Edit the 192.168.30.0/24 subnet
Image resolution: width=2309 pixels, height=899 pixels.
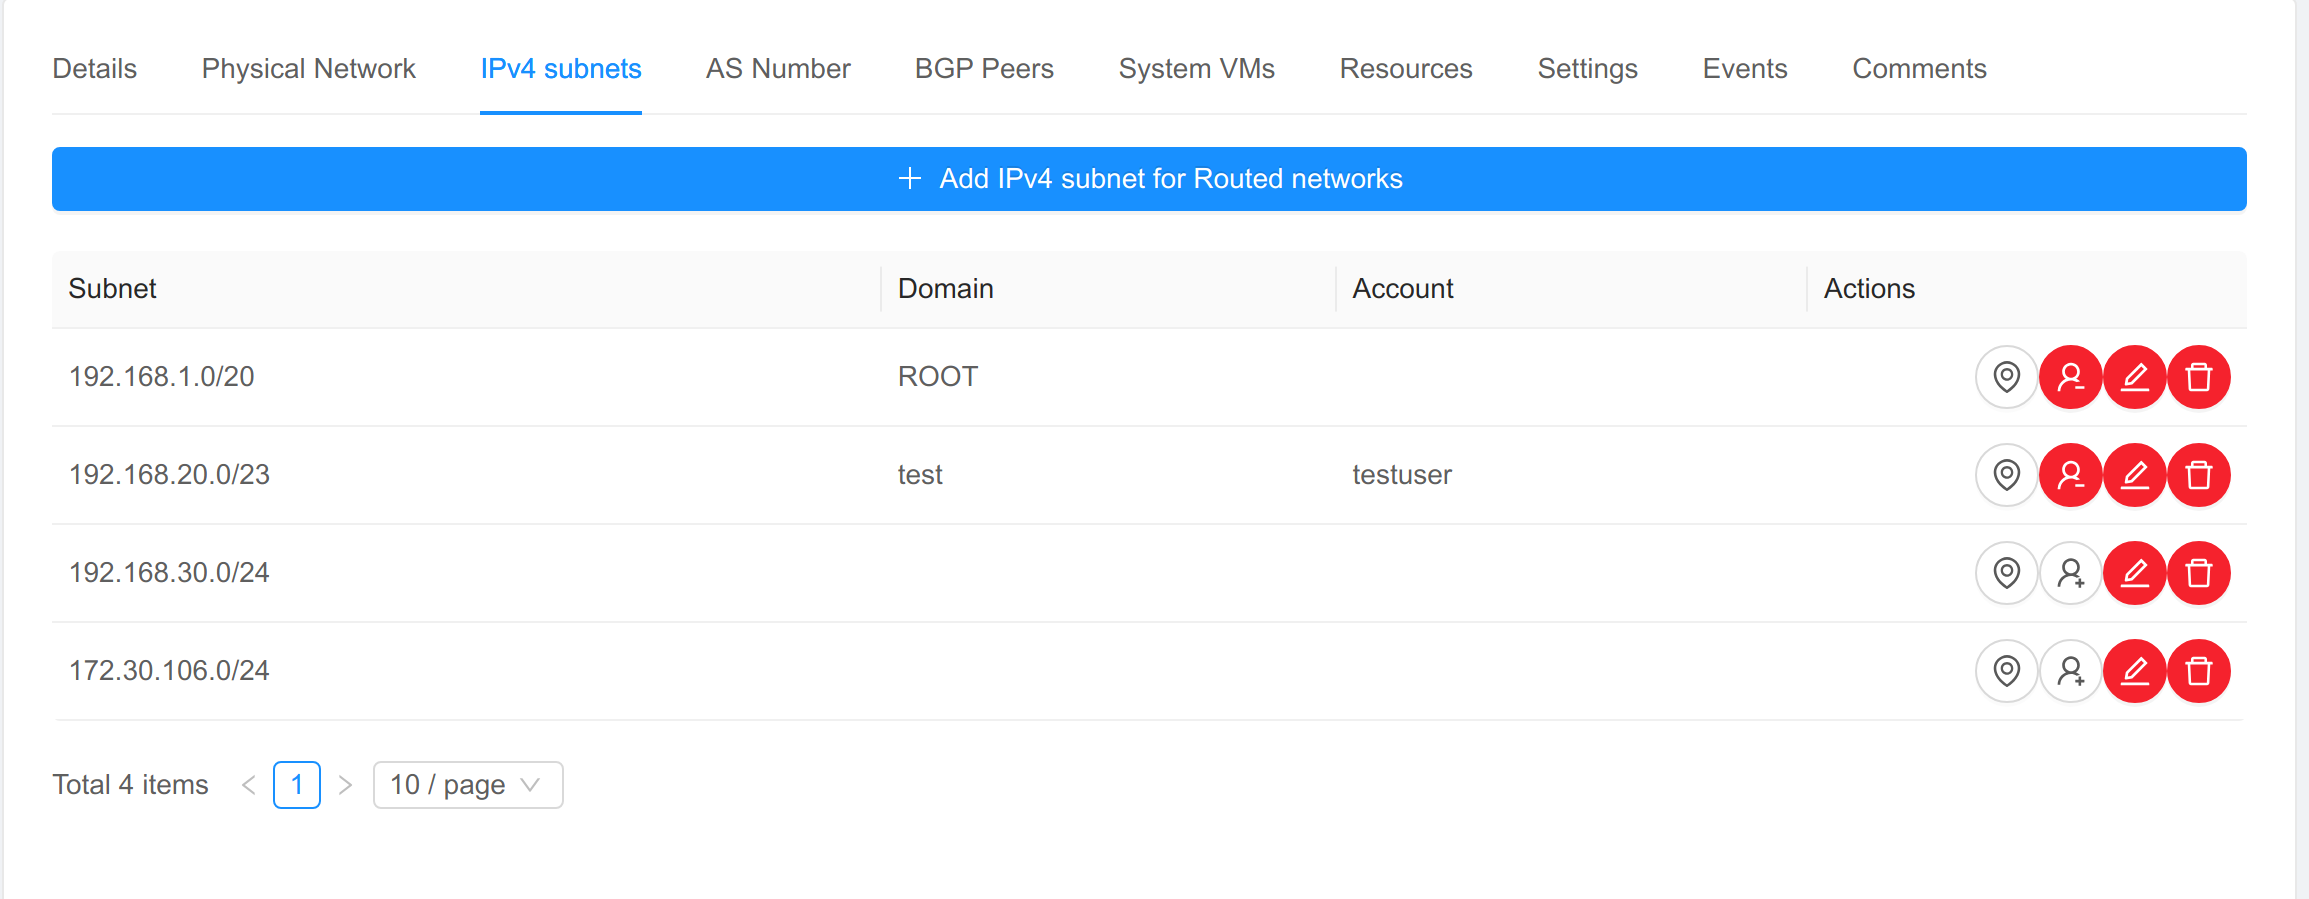[x=2134, y=573]
